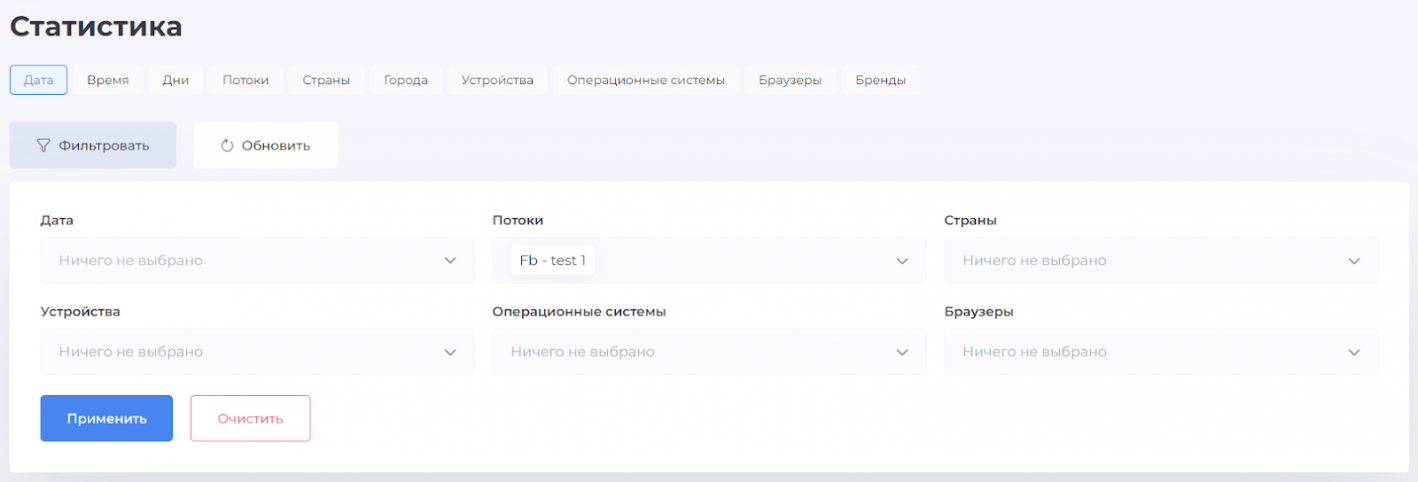This screenshot has width=1418, height=482.
Task: Open the Бренды tab
Action: click(x=881, y=80)
